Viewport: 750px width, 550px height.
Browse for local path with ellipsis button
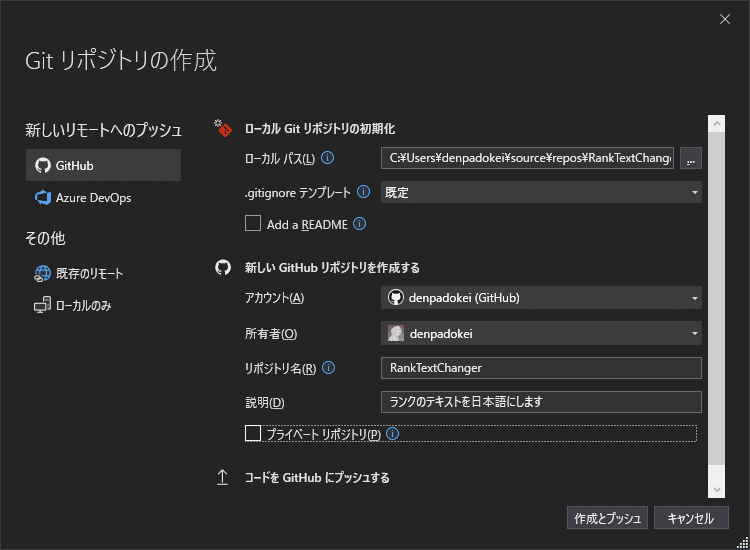[x=691, y=158]
